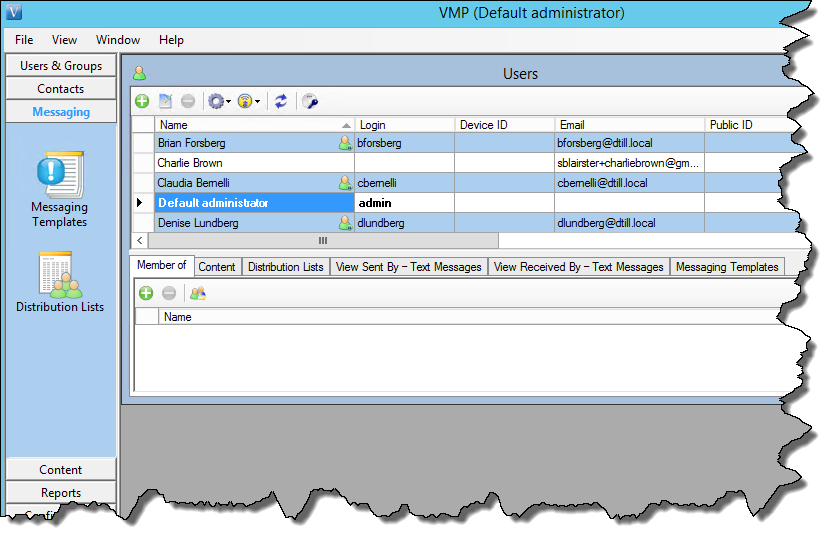Click the Edit user toolbar icon
This screenshot has height=550, width=838.
click(165, 101)
